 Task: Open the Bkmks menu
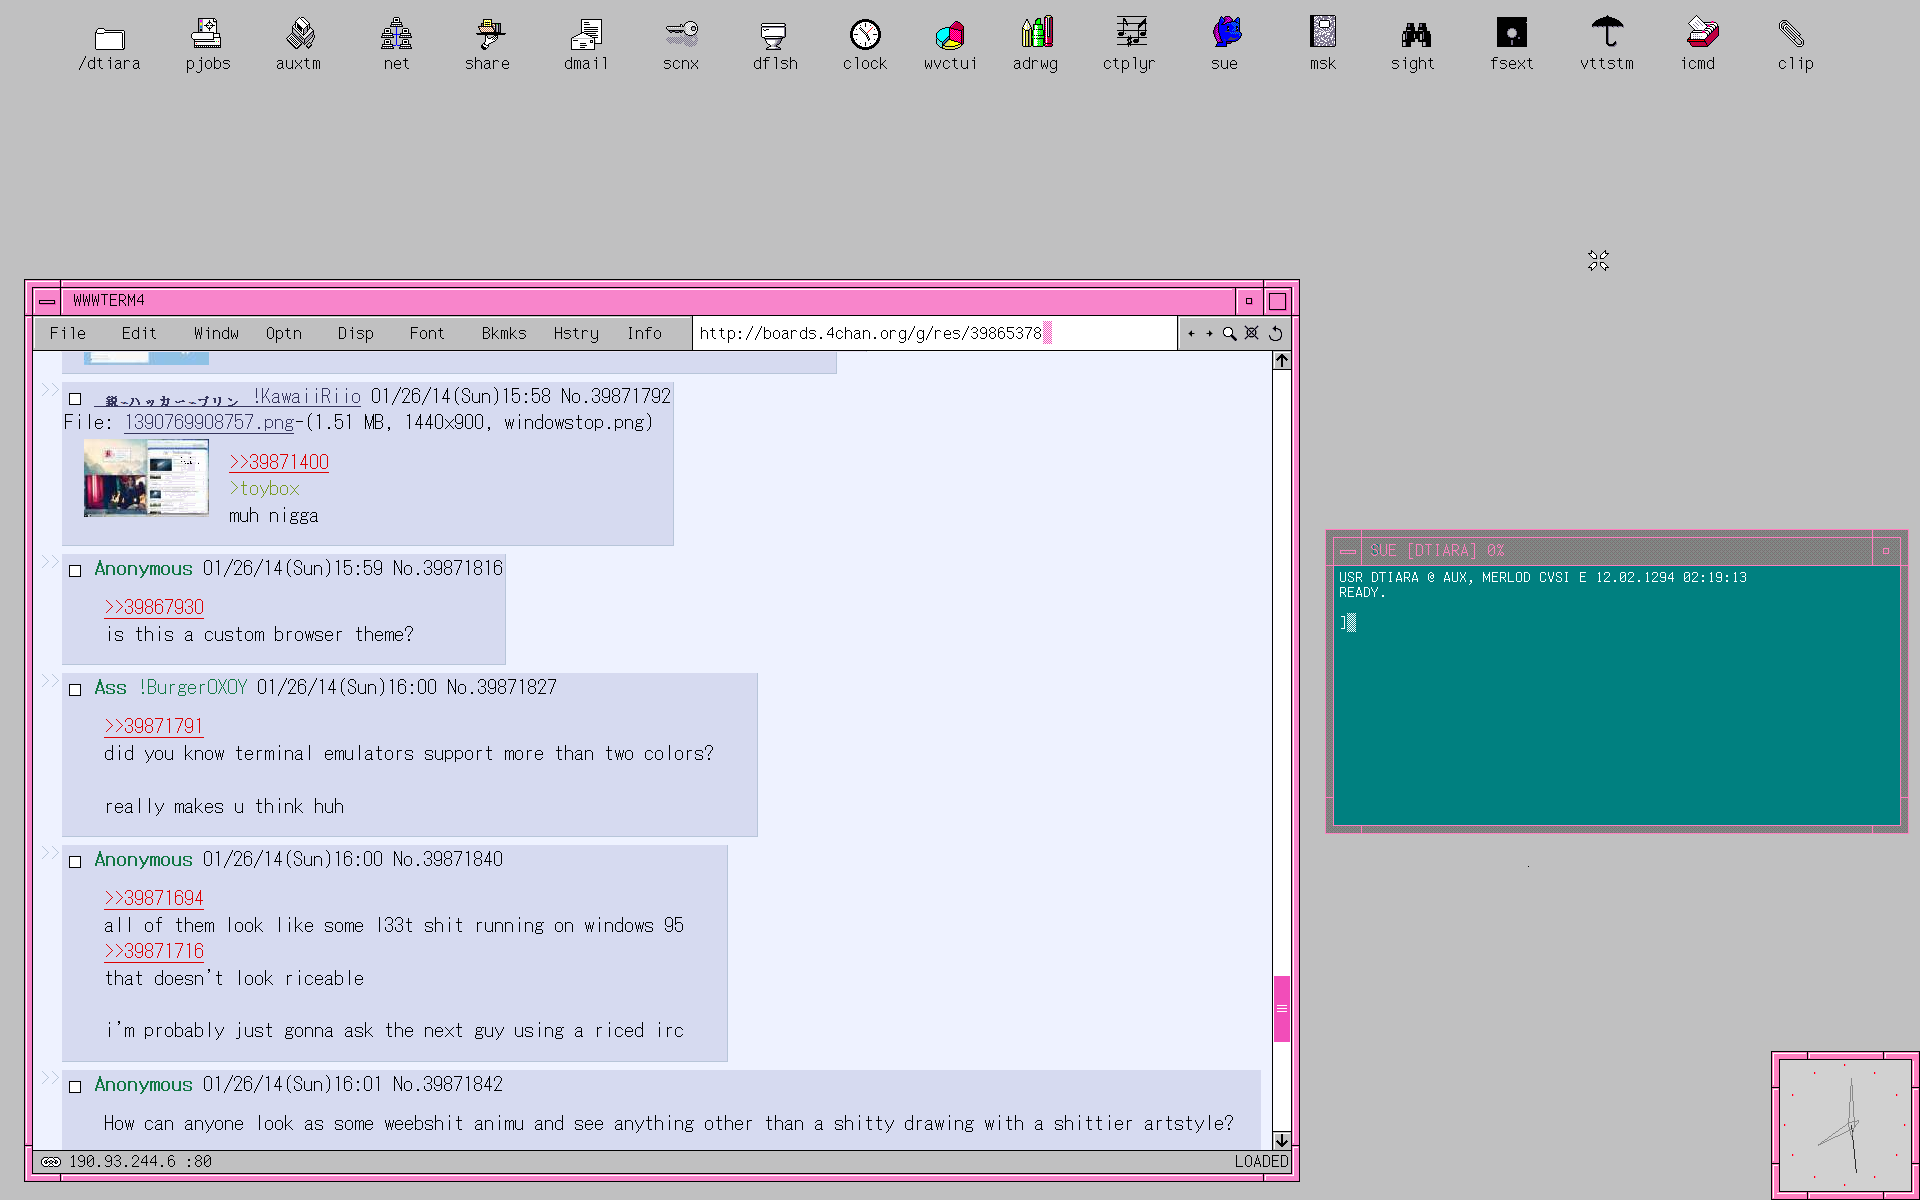503,334
